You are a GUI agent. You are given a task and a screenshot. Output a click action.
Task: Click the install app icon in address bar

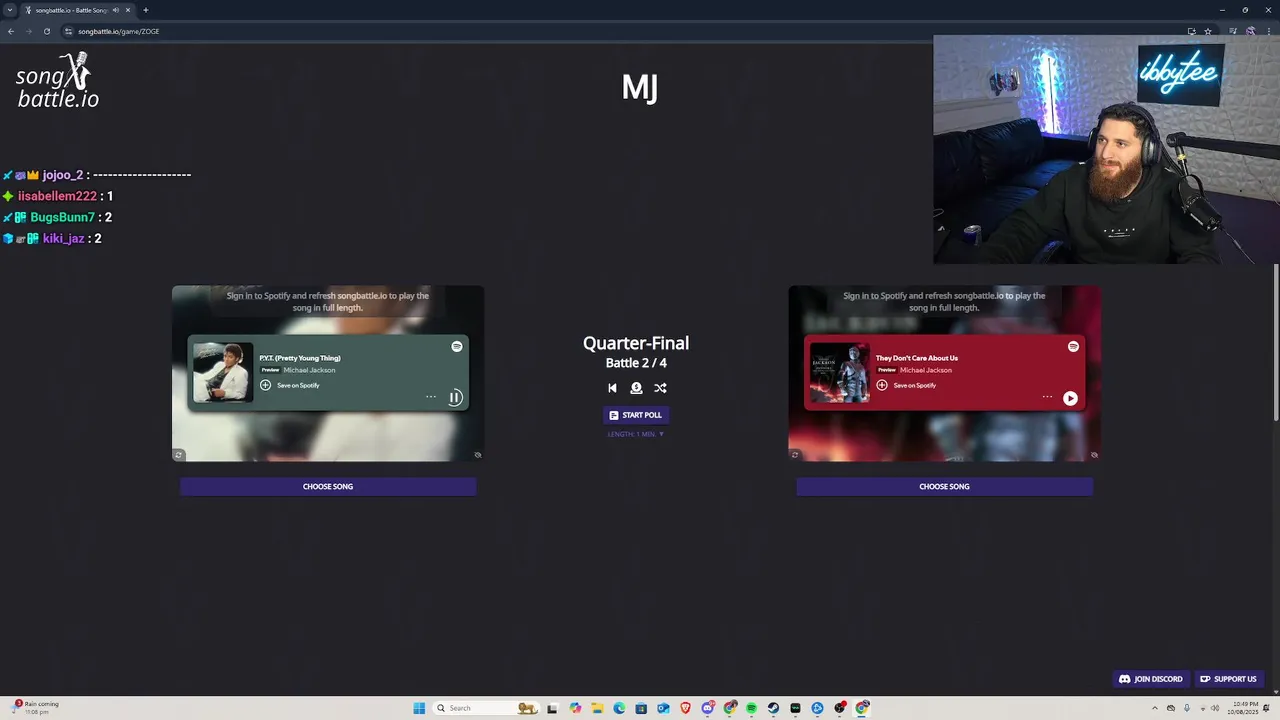coord(1191,31)
